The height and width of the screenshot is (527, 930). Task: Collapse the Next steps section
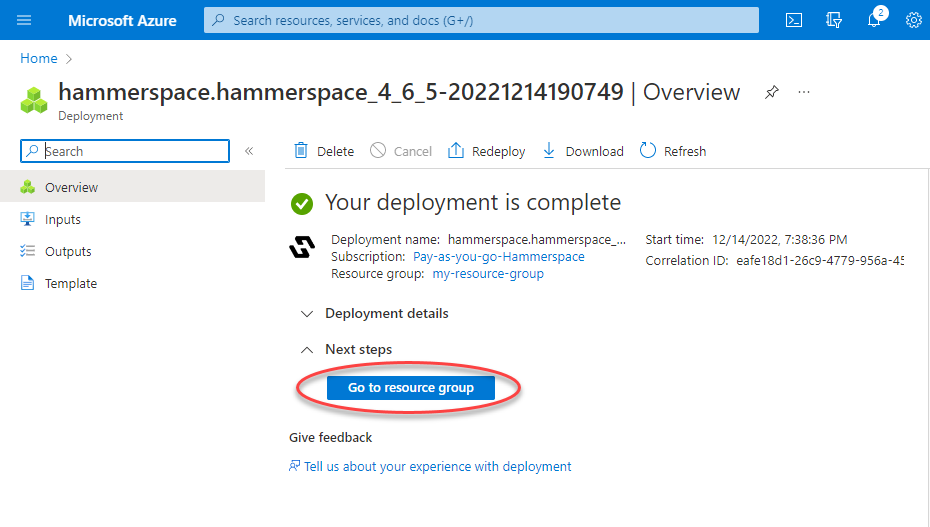click(x=346, y=350)
